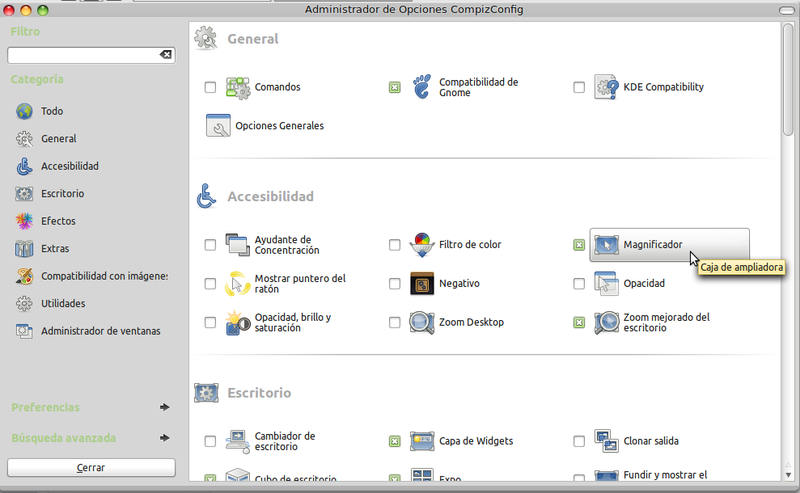Choose the Administrador de ventanas category

tap(99, 331)
